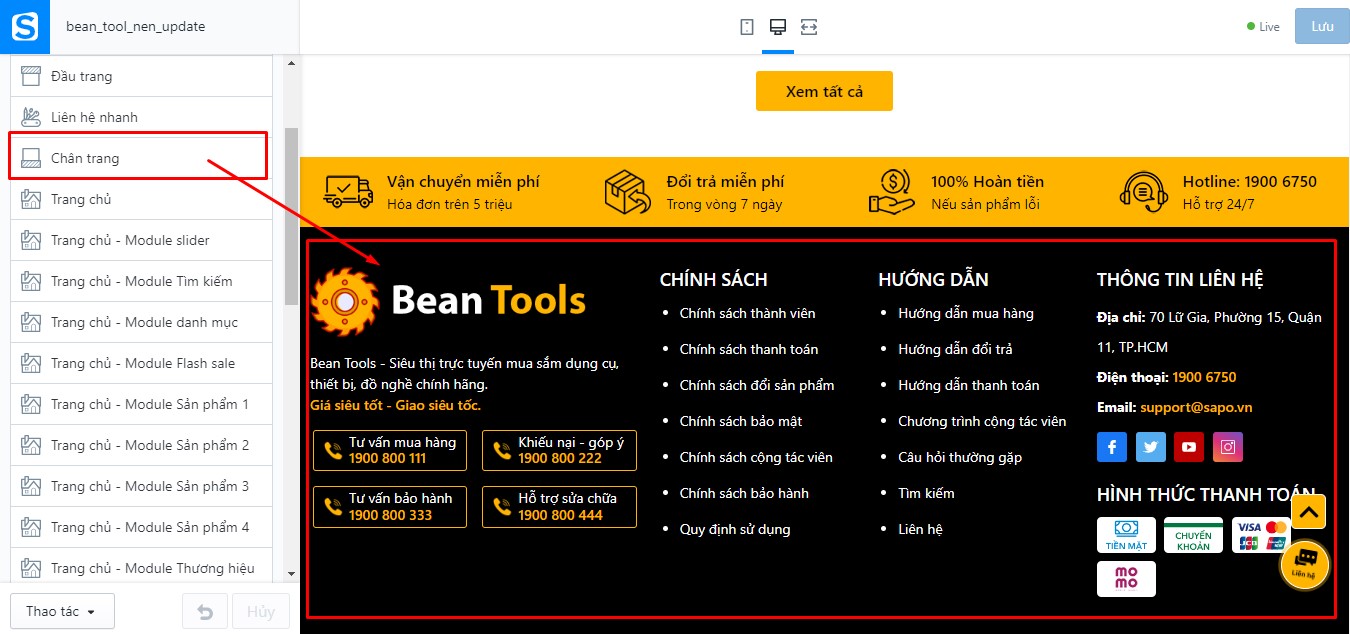Click support@sapo.vn email link
1350x634 pixels.
[1196, 407]
